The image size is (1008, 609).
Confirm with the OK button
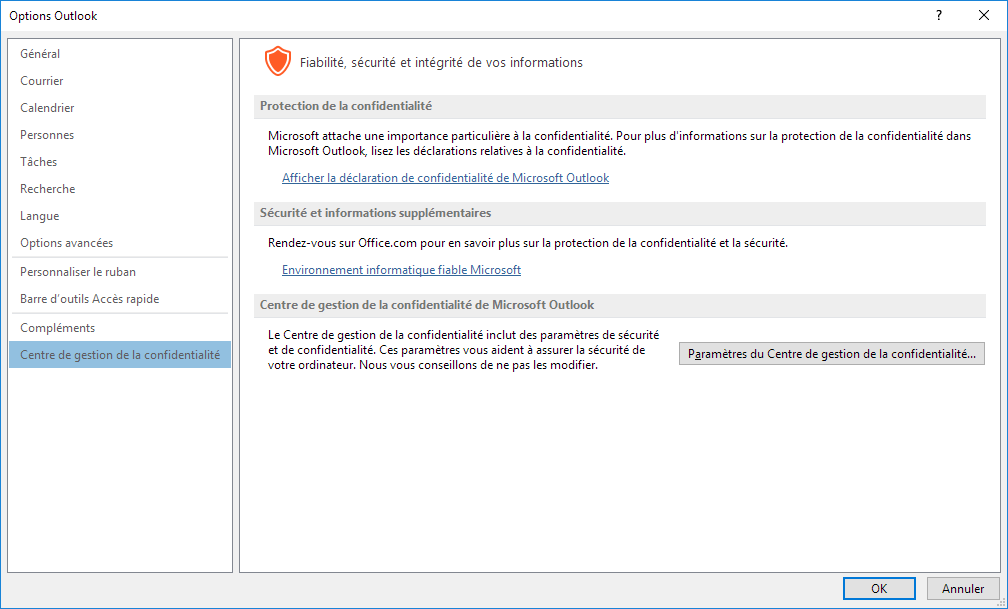point(879,588)
